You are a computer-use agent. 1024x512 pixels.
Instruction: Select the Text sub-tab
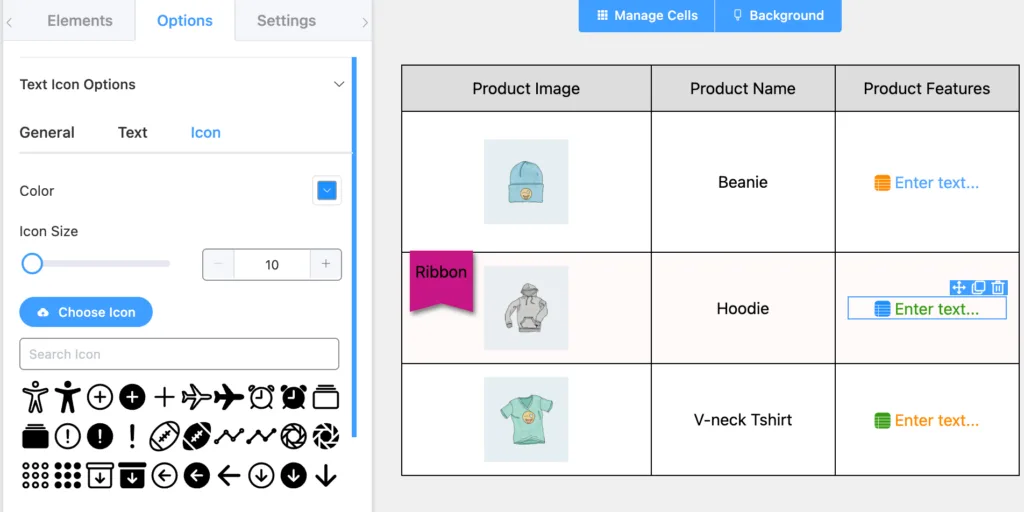(x=133, y=133)
